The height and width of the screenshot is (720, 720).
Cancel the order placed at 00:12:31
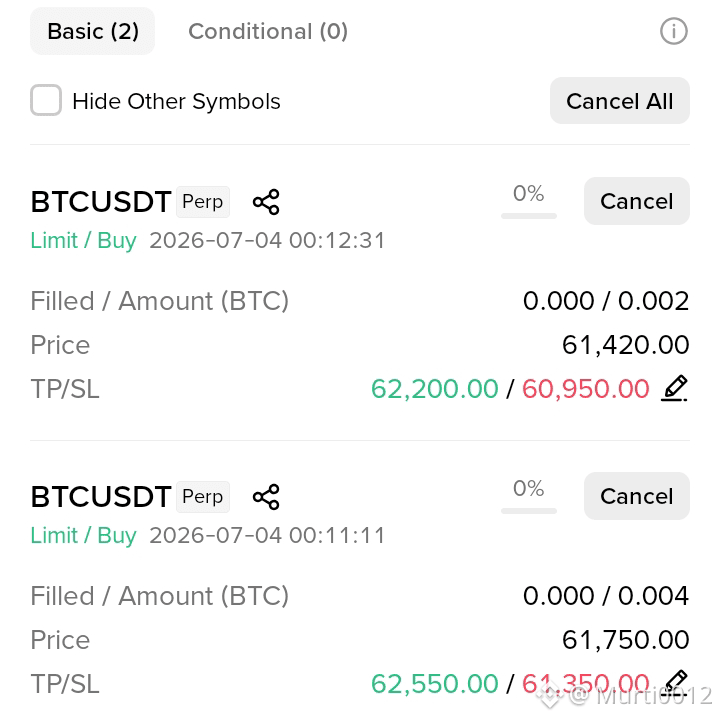tap(636, 201)
